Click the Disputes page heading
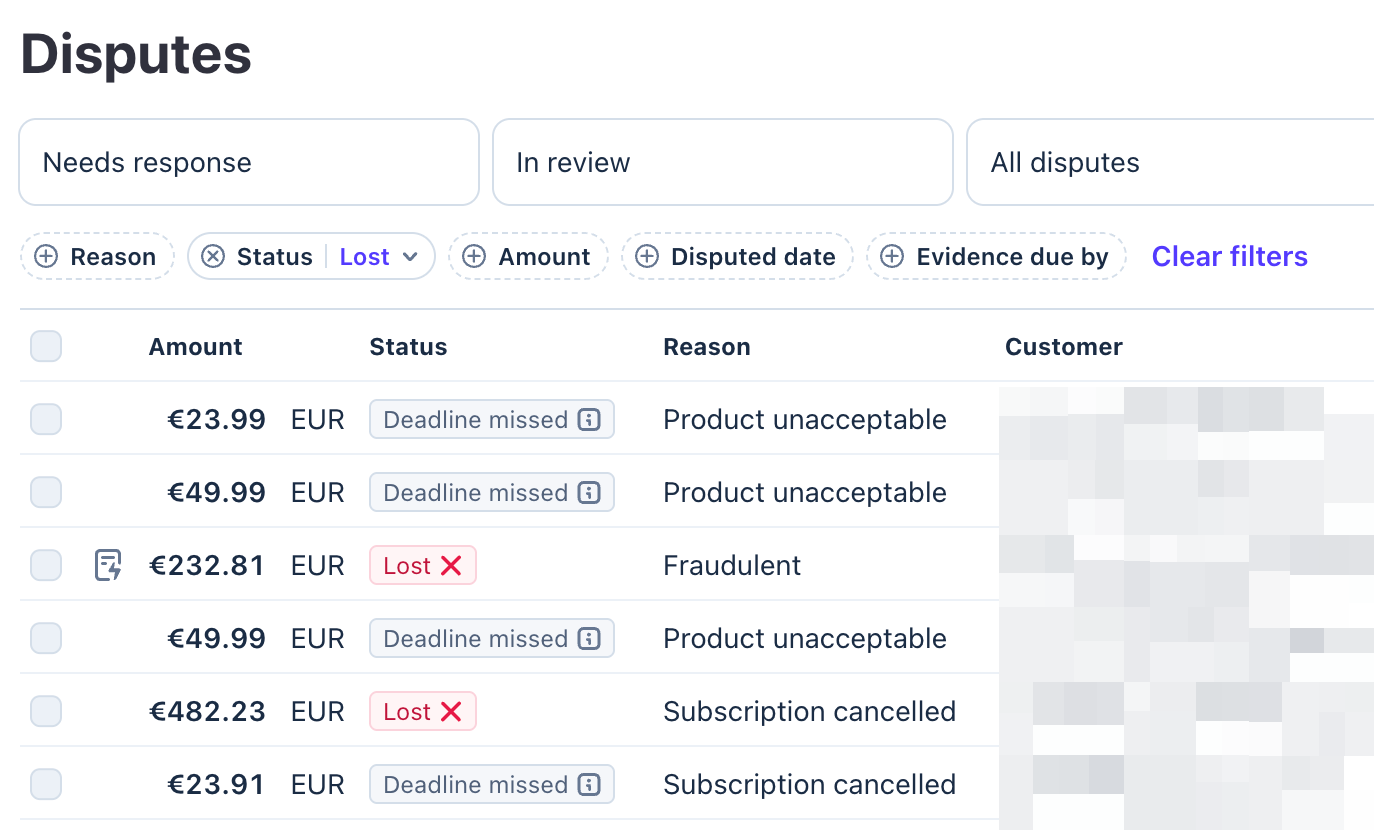The height and width of the screenshot is (830, 1374). [x=136, y=54]
